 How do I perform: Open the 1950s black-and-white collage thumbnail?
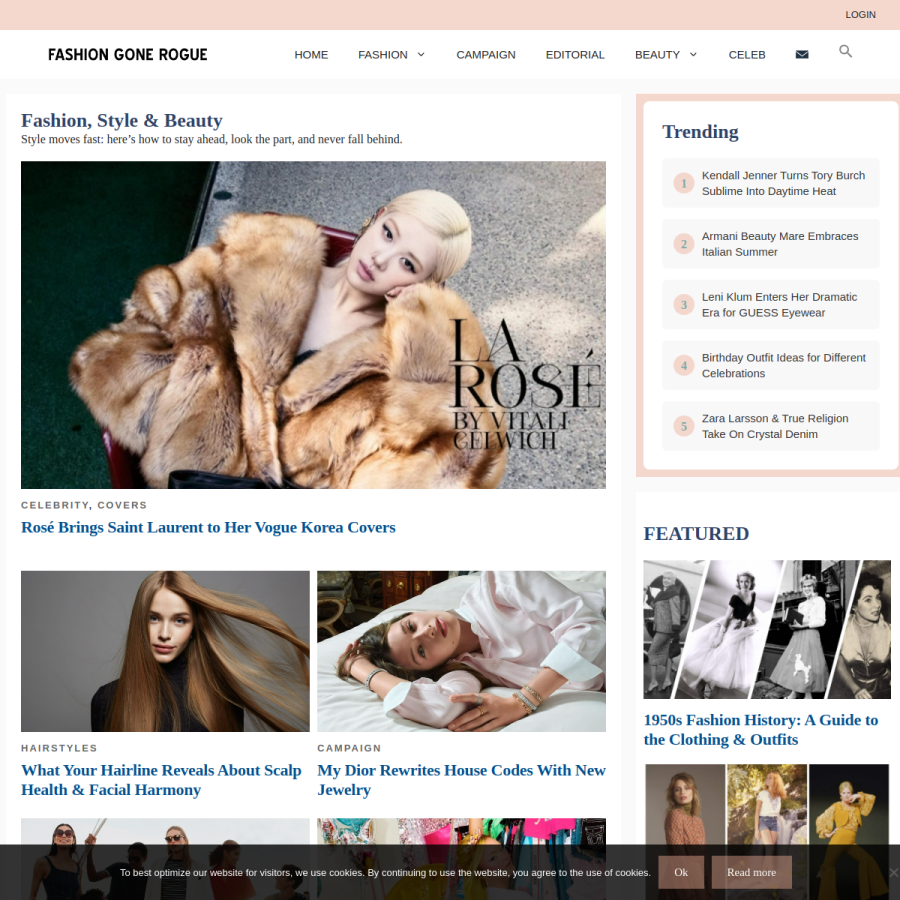click(x=767, y=630)
